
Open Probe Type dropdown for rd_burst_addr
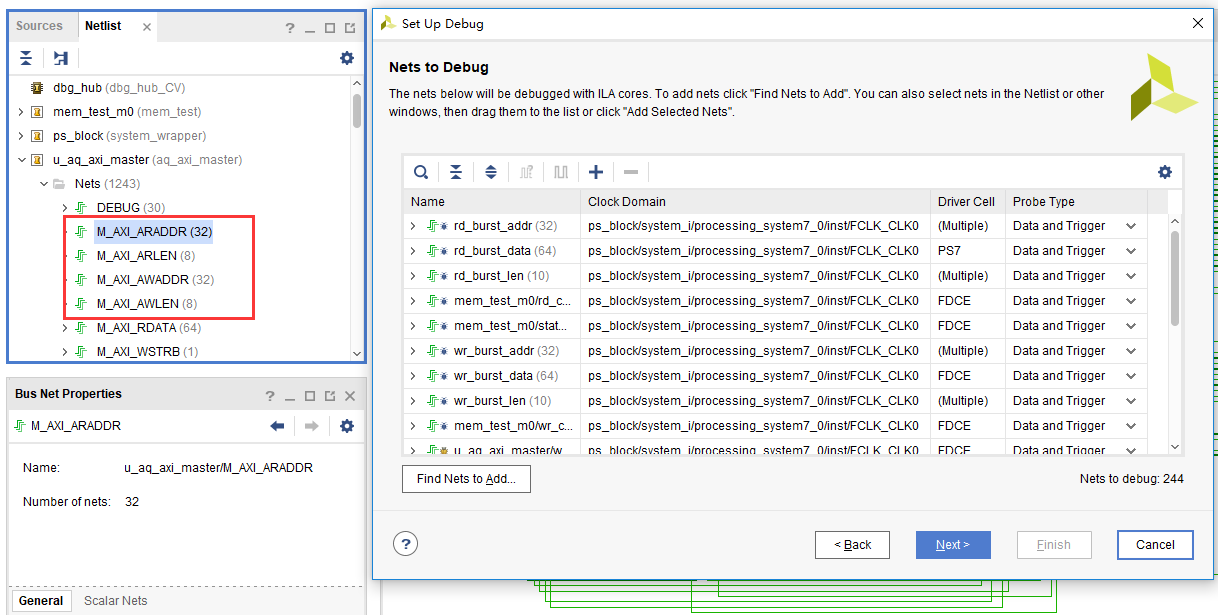[x=1131, y=226]
